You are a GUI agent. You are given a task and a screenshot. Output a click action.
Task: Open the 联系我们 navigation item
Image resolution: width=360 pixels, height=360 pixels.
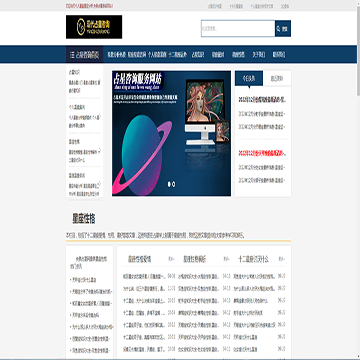pyautogui.click(x=279, y=55)
